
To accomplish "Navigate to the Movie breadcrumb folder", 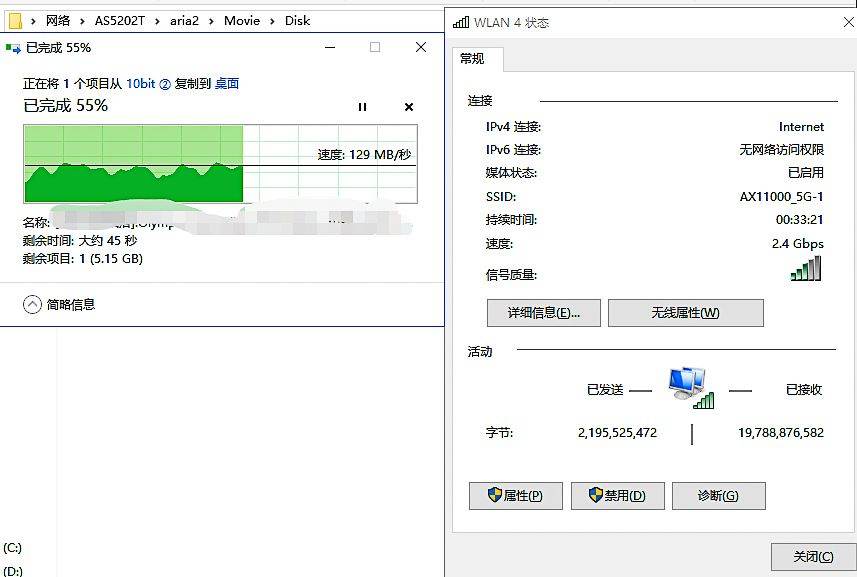I will (x=242, y=21).
